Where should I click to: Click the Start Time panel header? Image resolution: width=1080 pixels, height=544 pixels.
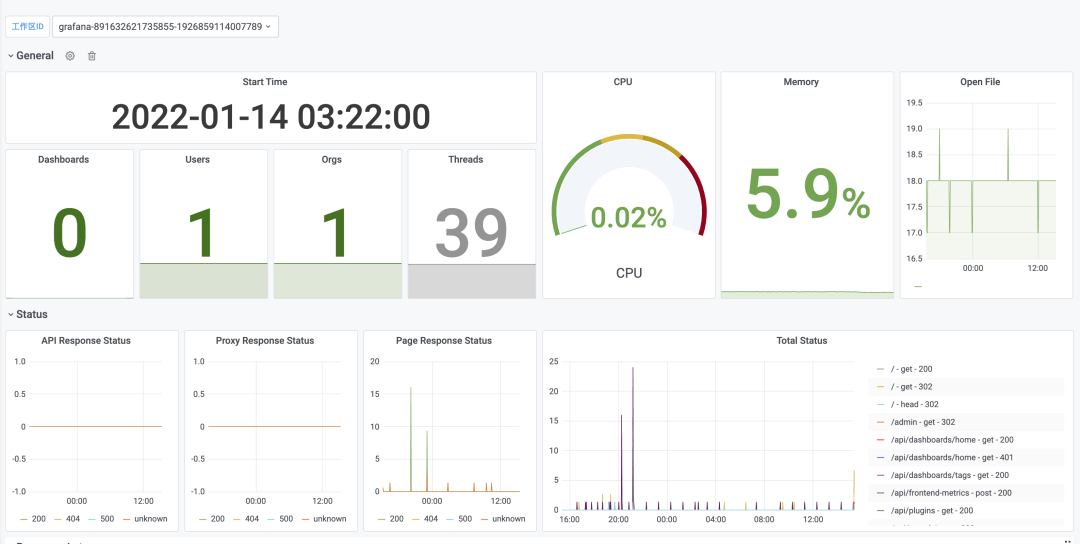click(x=265, y=82)
